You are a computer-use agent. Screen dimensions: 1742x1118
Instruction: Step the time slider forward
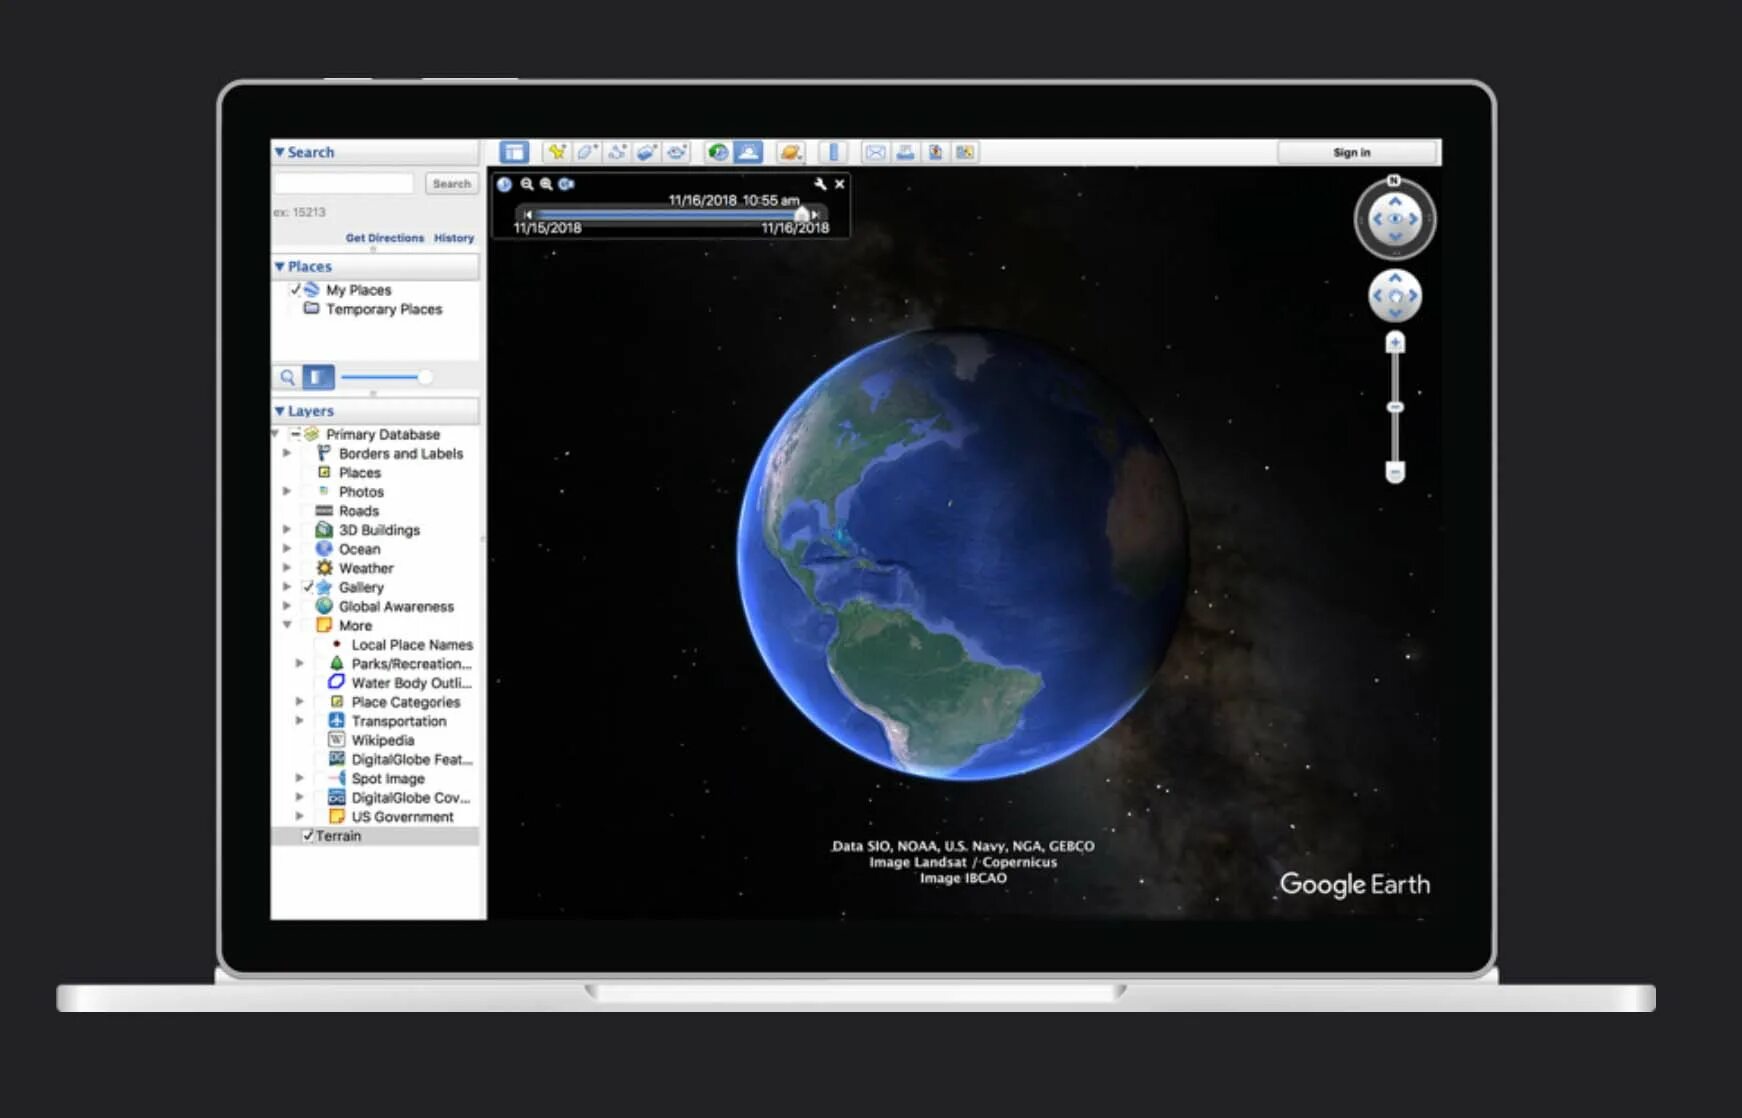click(x=817, y=214)
